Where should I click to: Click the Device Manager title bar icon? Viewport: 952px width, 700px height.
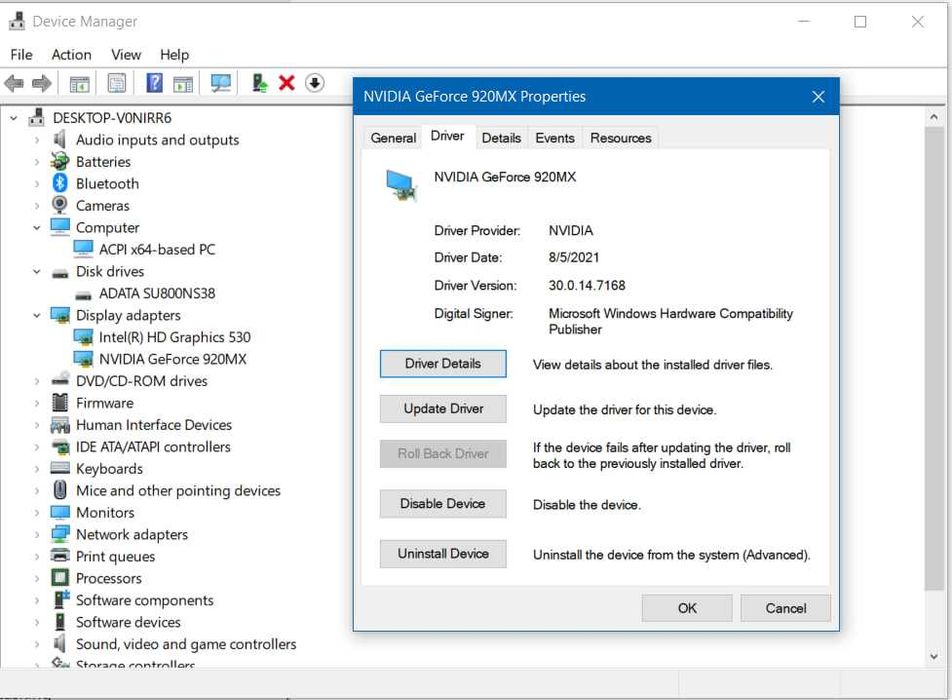pyautogui.click(x=16, y=21)
